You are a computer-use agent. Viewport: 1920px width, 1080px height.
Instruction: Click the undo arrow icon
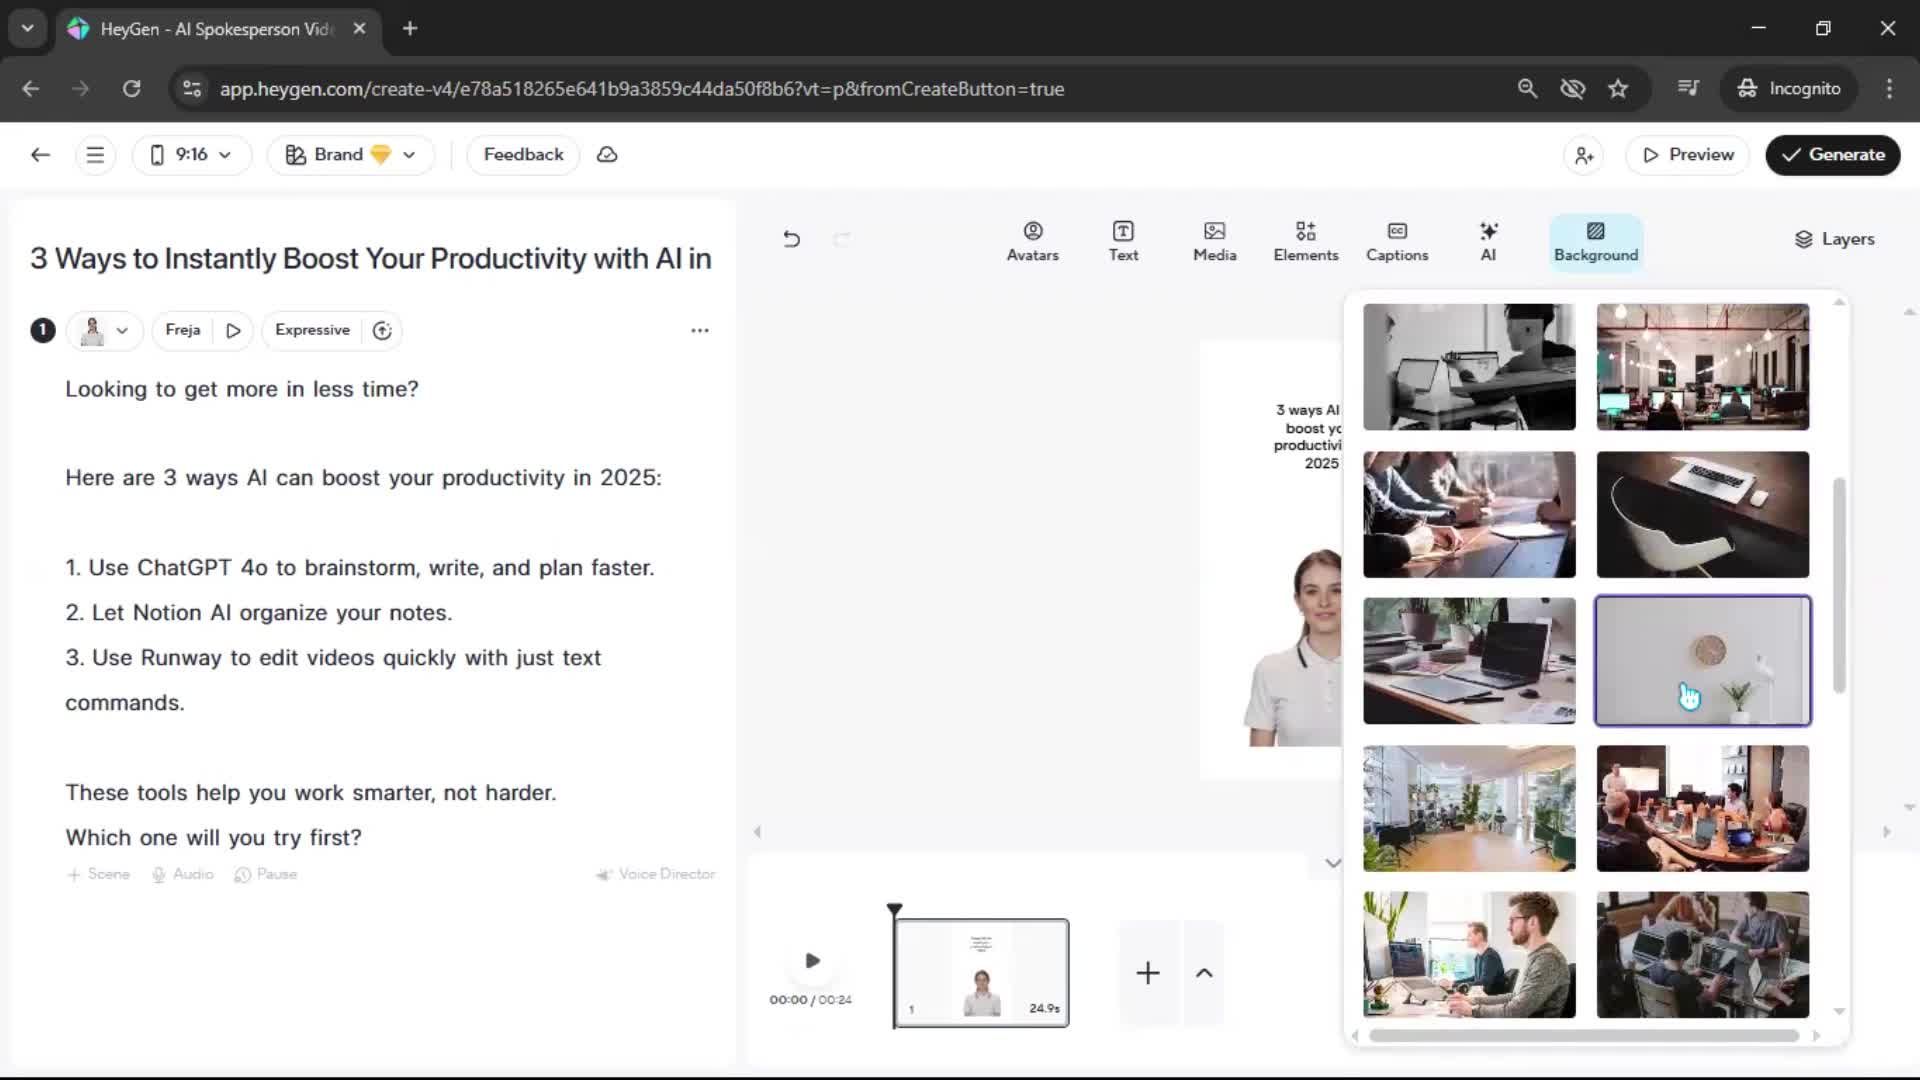coord(791,239)
